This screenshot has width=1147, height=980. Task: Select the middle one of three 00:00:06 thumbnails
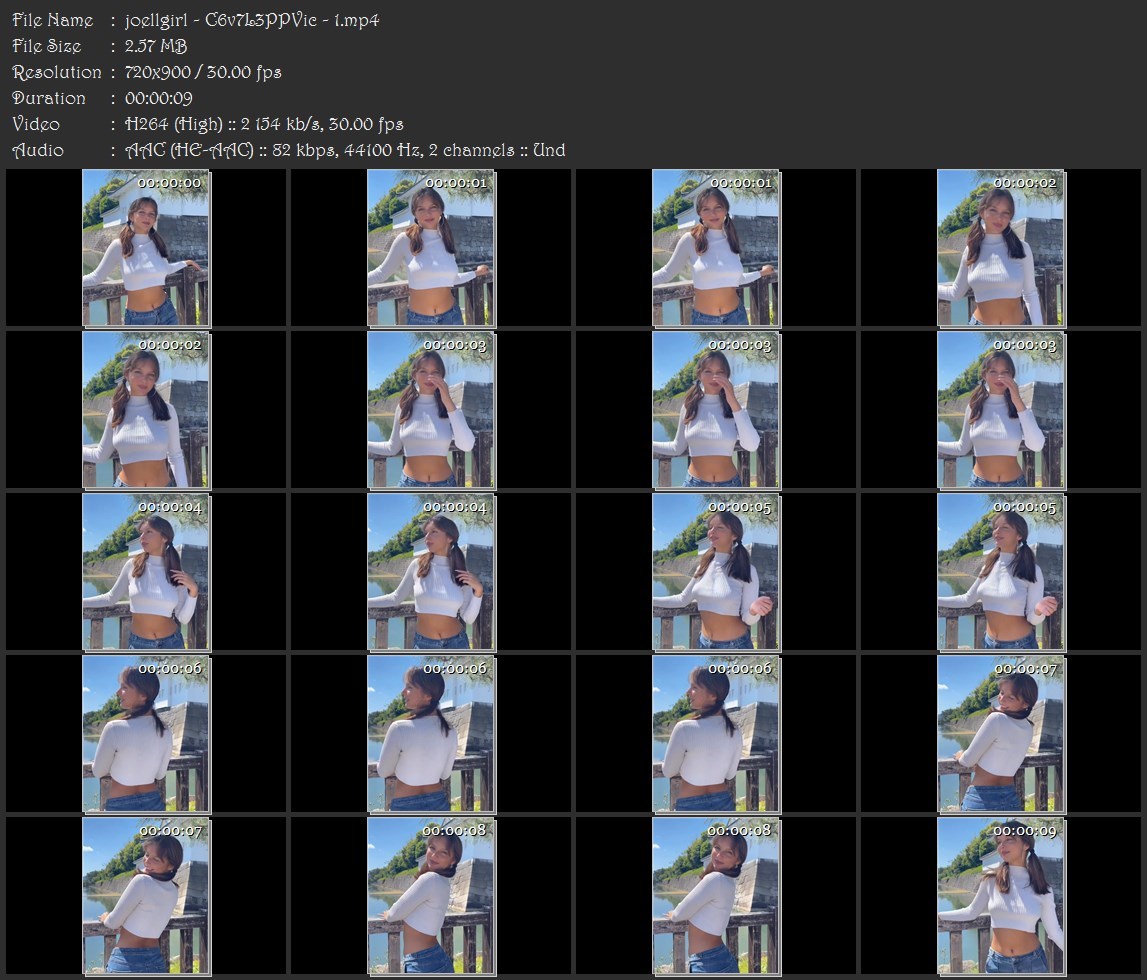(431, 734)
